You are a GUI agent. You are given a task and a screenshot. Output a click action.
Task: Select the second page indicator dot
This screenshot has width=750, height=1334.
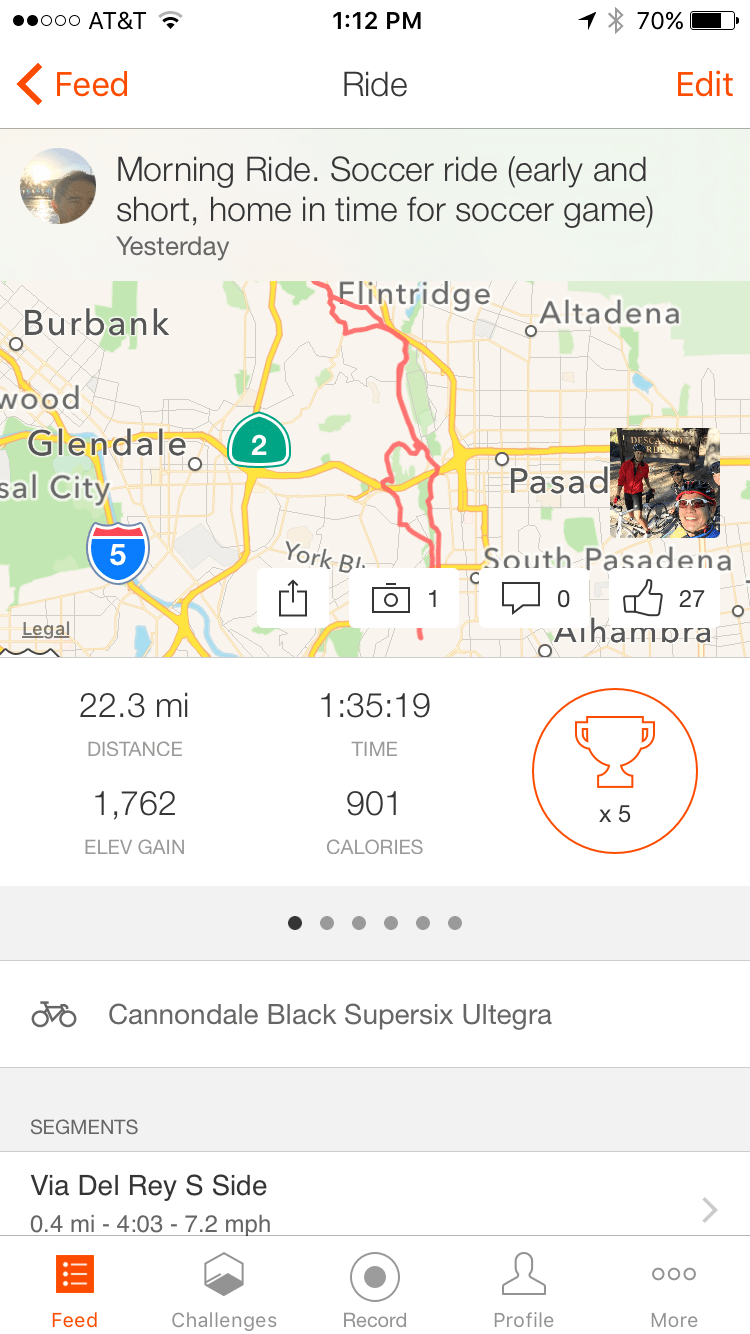pyautogui.click(x=327, y=923)
